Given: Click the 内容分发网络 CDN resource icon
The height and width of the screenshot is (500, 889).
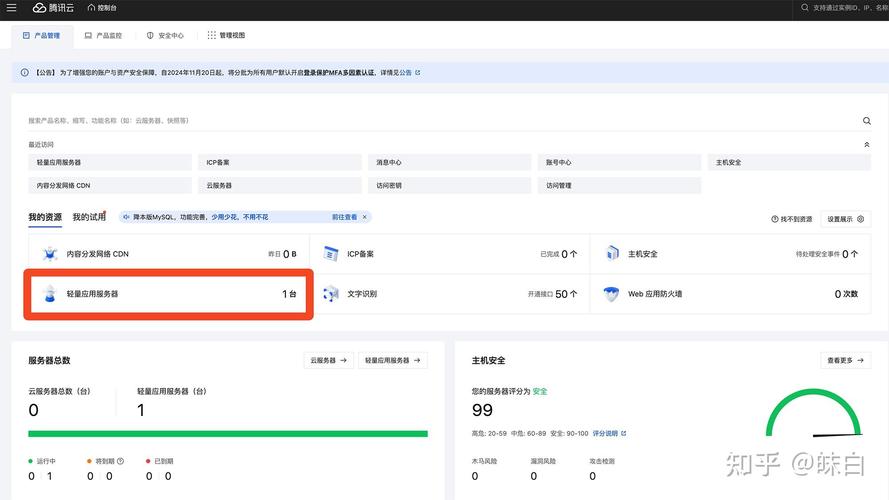Looking at the screenshot, I should 50,254.
